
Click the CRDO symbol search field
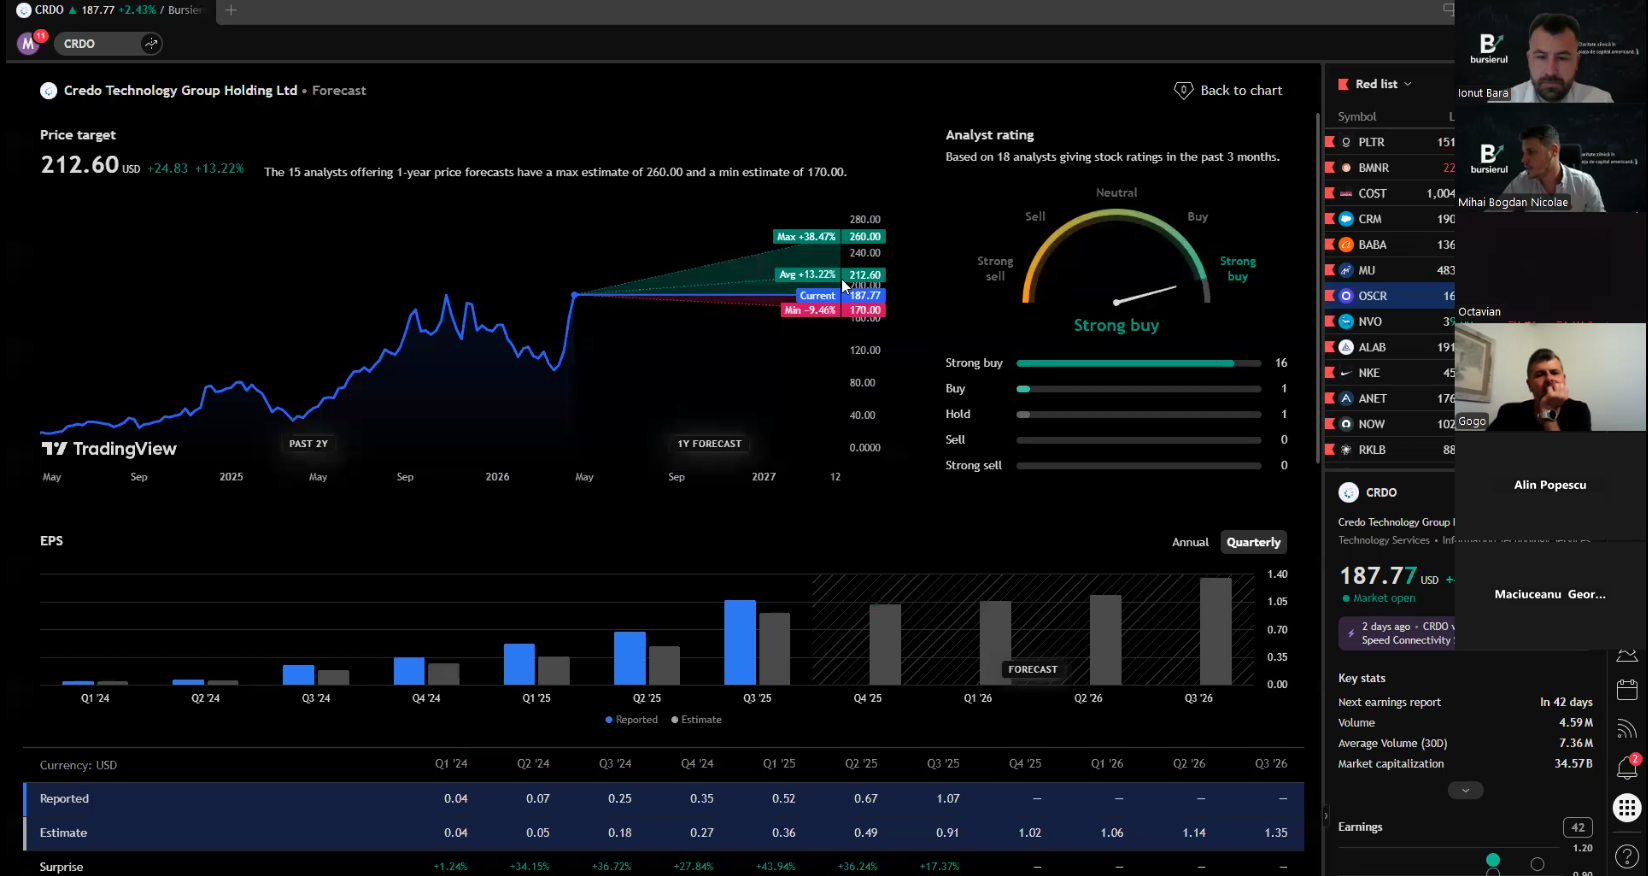click(x=95, y=44)
